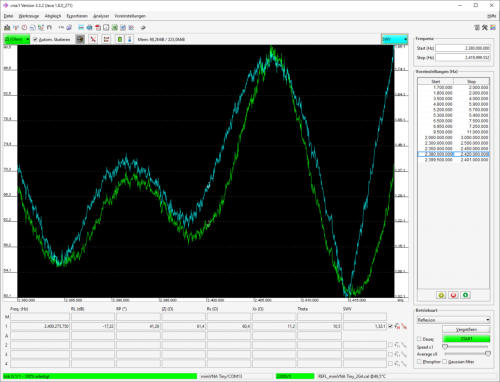Viewport: 500px width, 382px height.
Task: Expand the Reflexion mode dropdown
Action: [453, 320]
